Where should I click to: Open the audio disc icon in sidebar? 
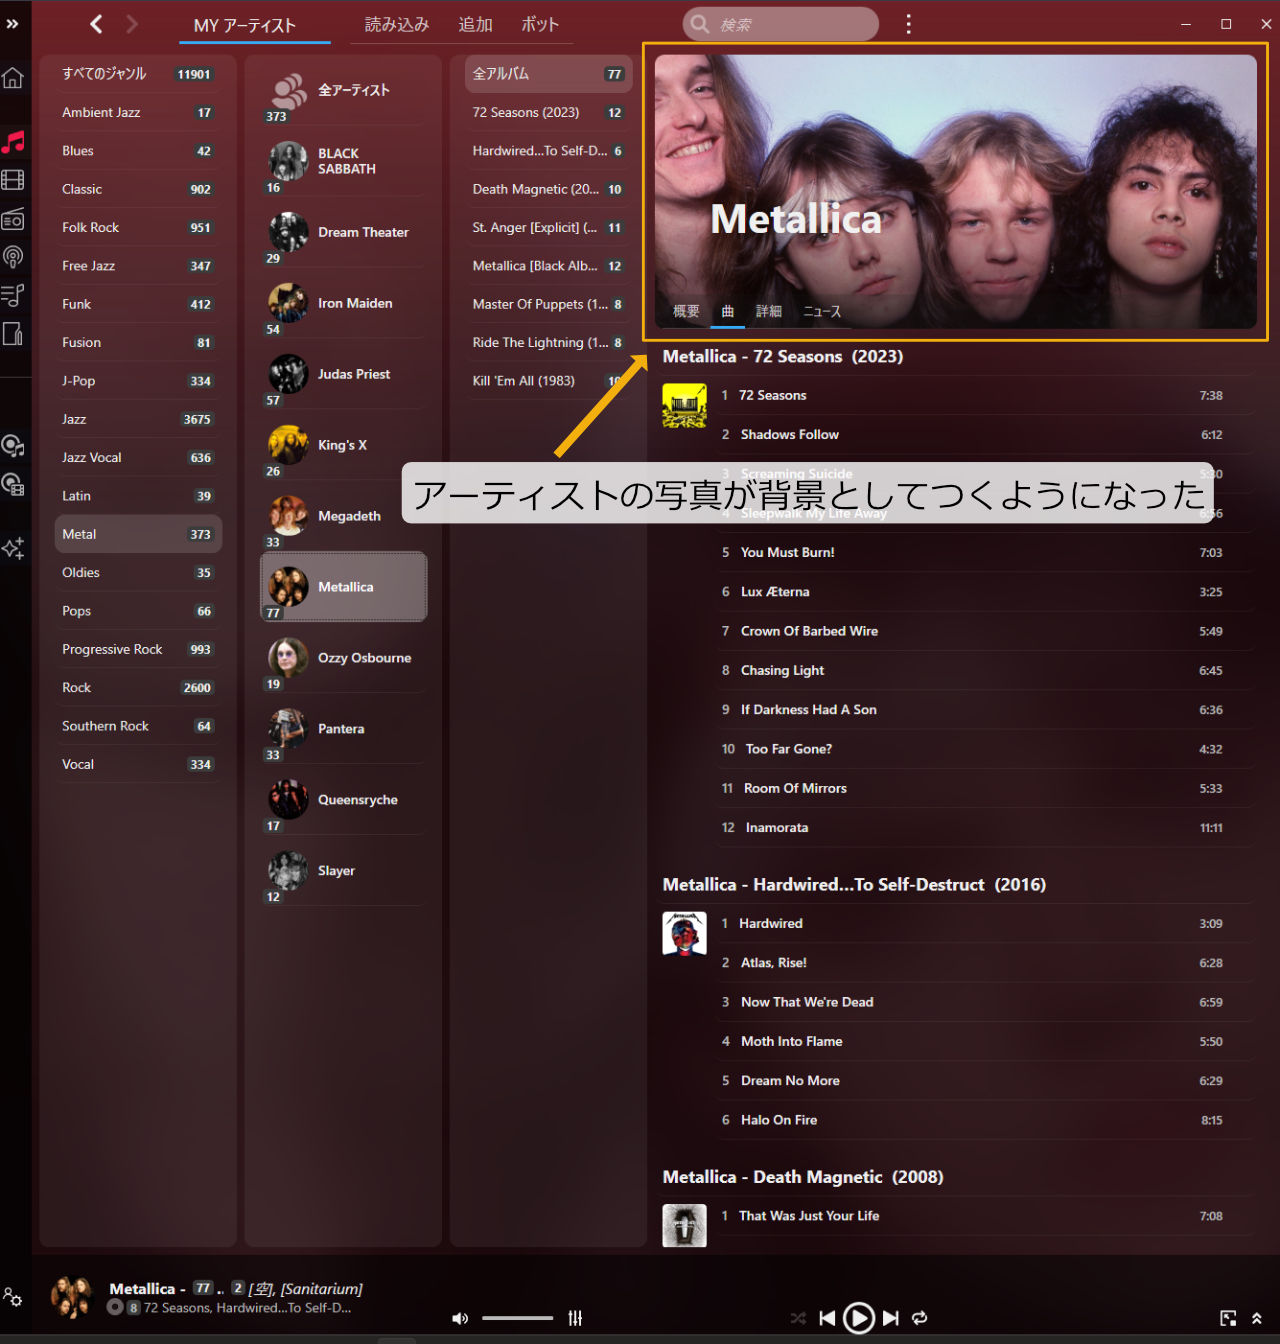coord(13,445)
